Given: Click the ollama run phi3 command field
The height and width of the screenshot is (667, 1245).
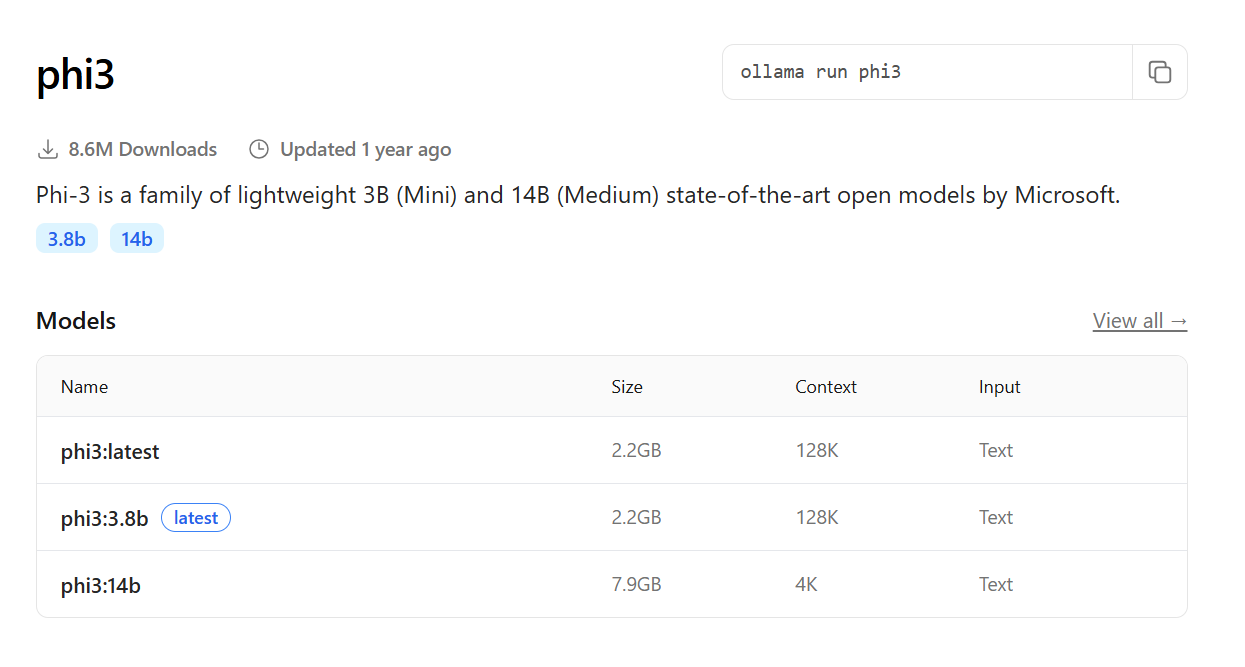Looking at the screenshot, I should (927, 72).
